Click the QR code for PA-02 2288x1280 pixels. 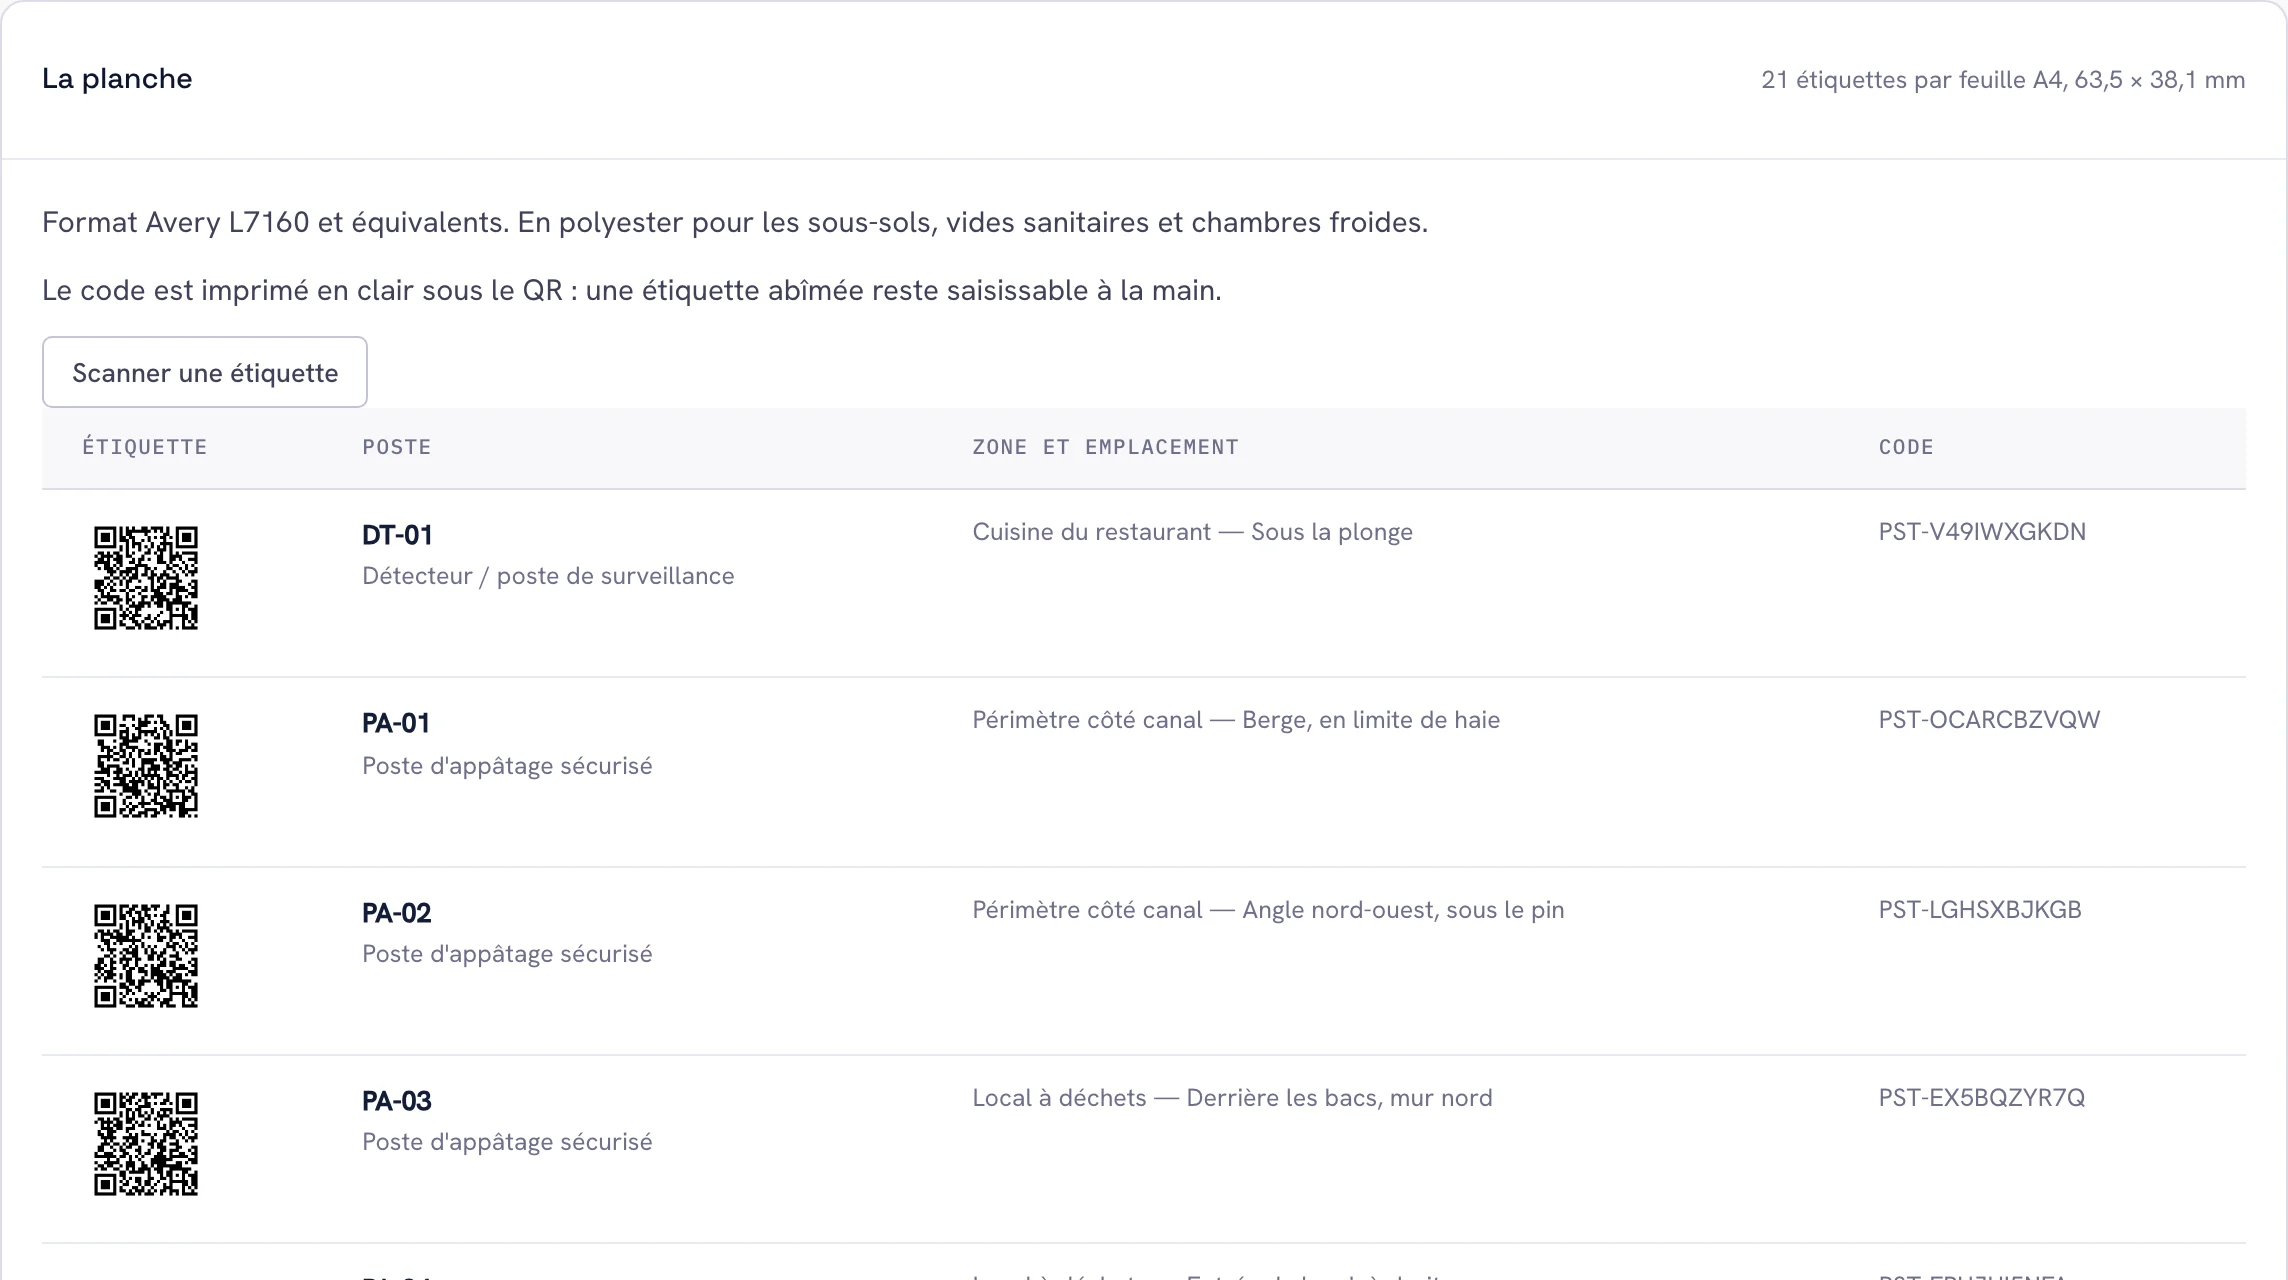[x=146, y=956]
